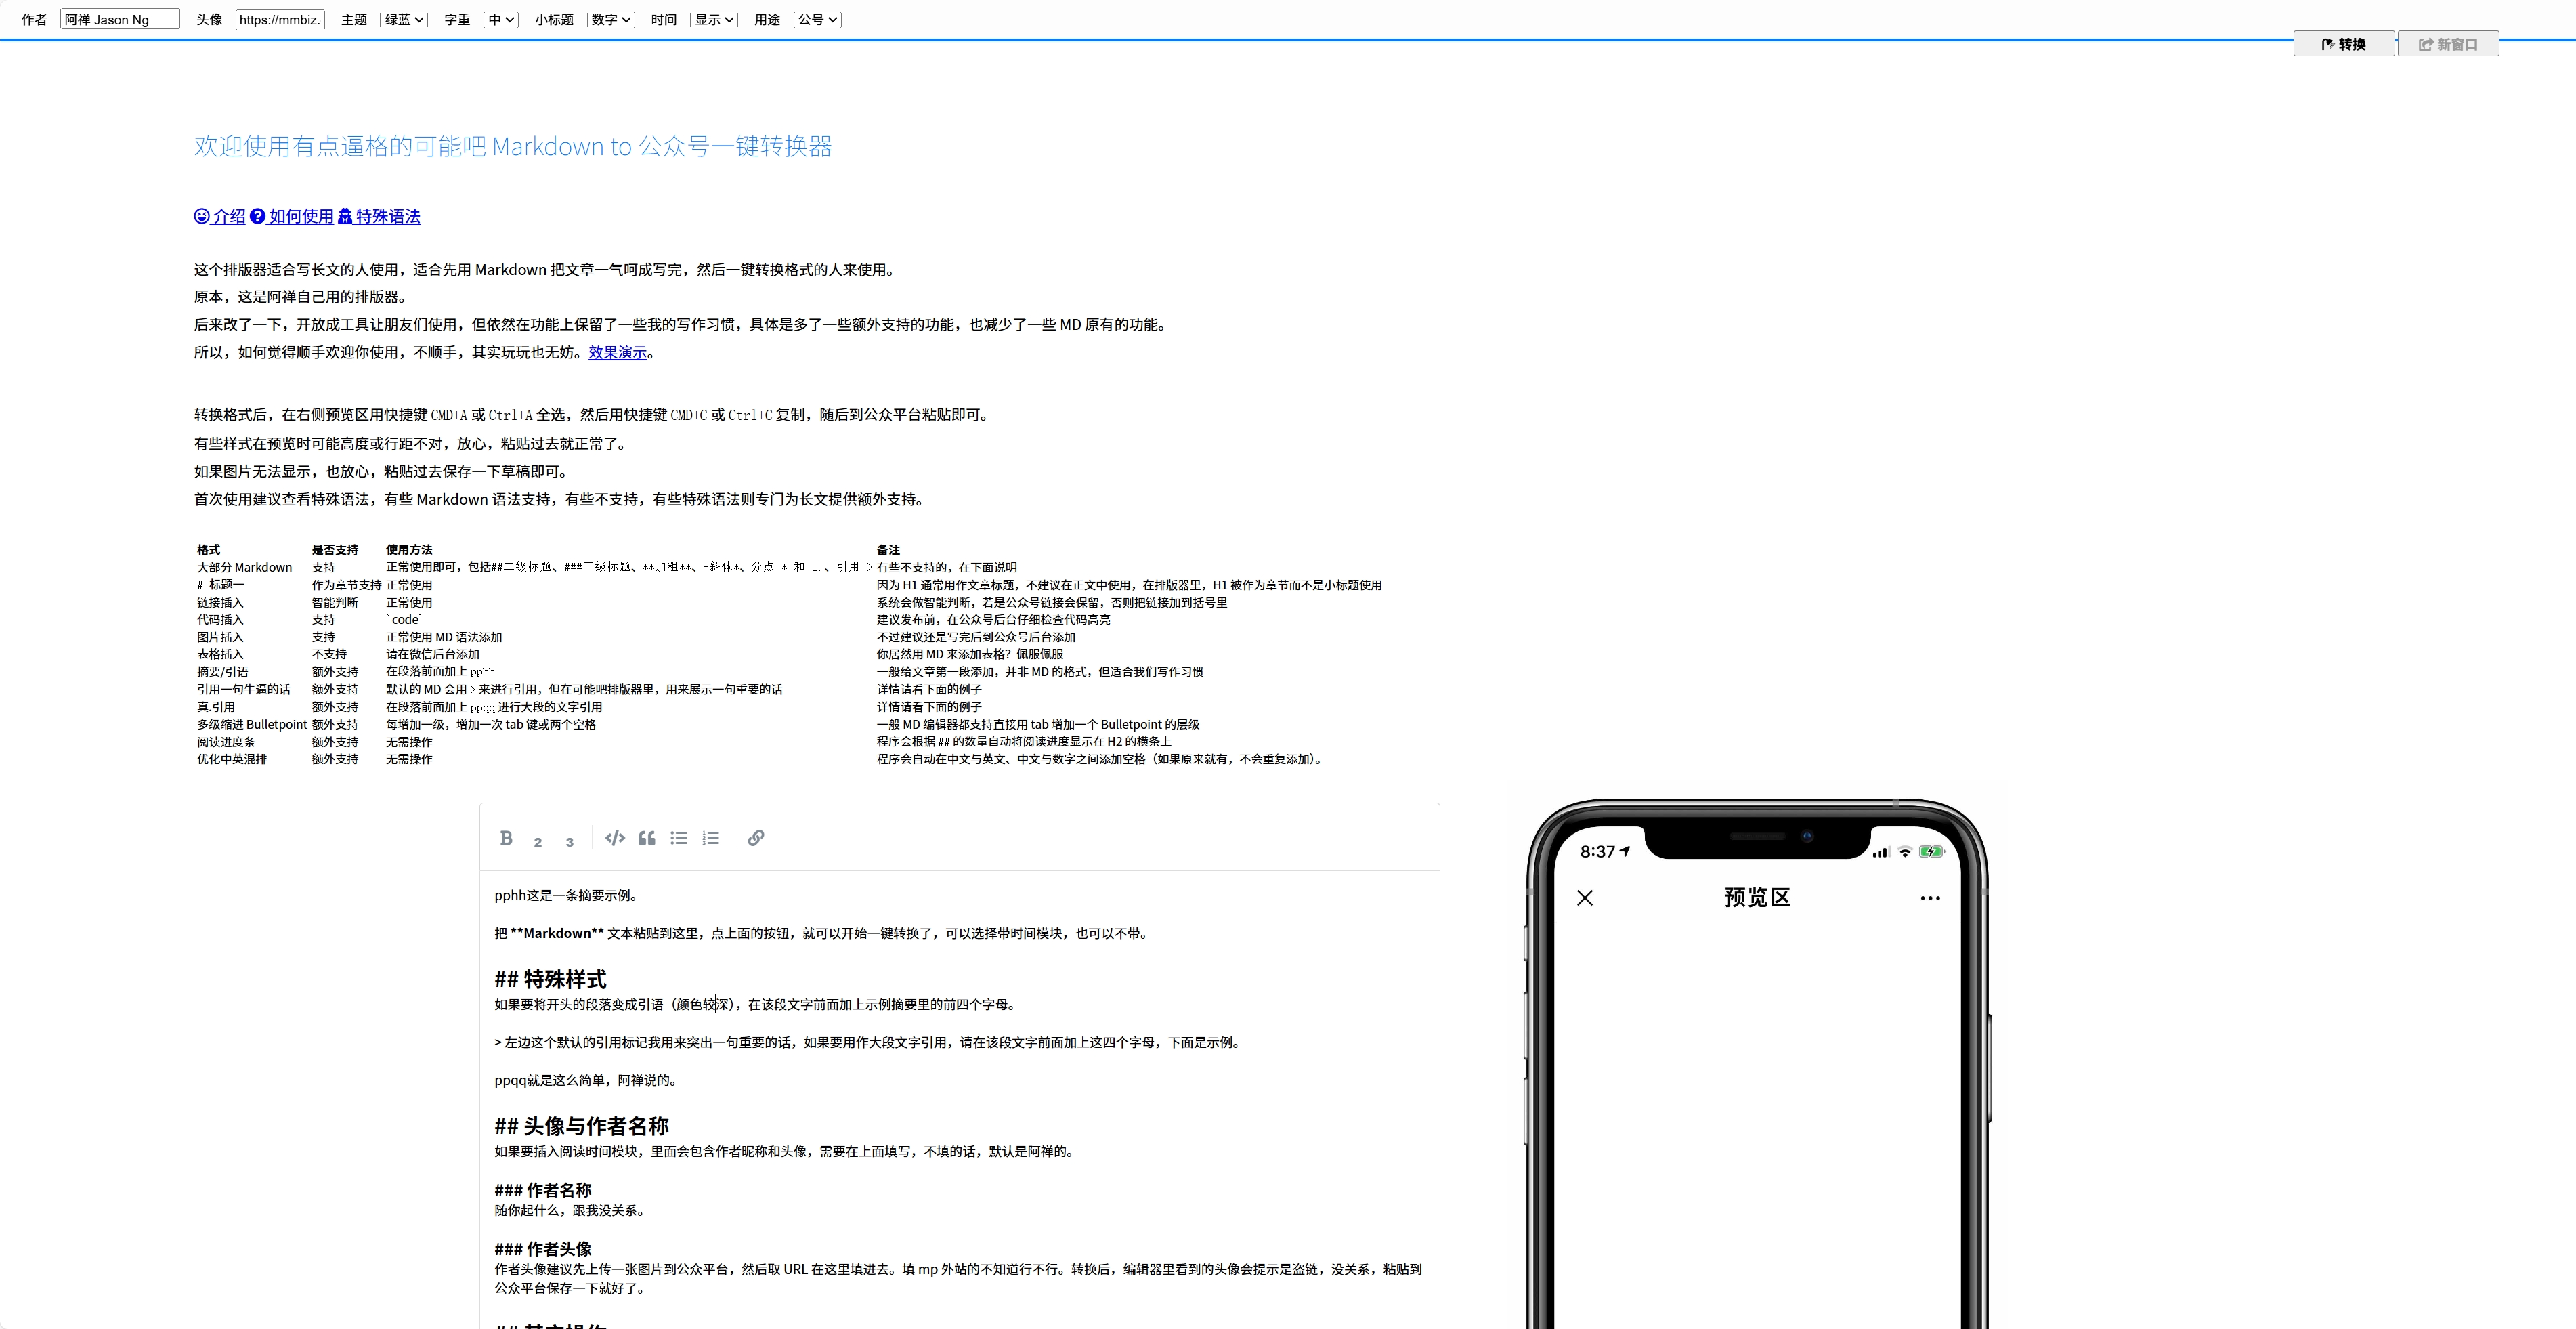The height and width of the screenshot is (1329, 2576).
Task: Open the 用途 purpose dropdown
Action: point(818,20)
